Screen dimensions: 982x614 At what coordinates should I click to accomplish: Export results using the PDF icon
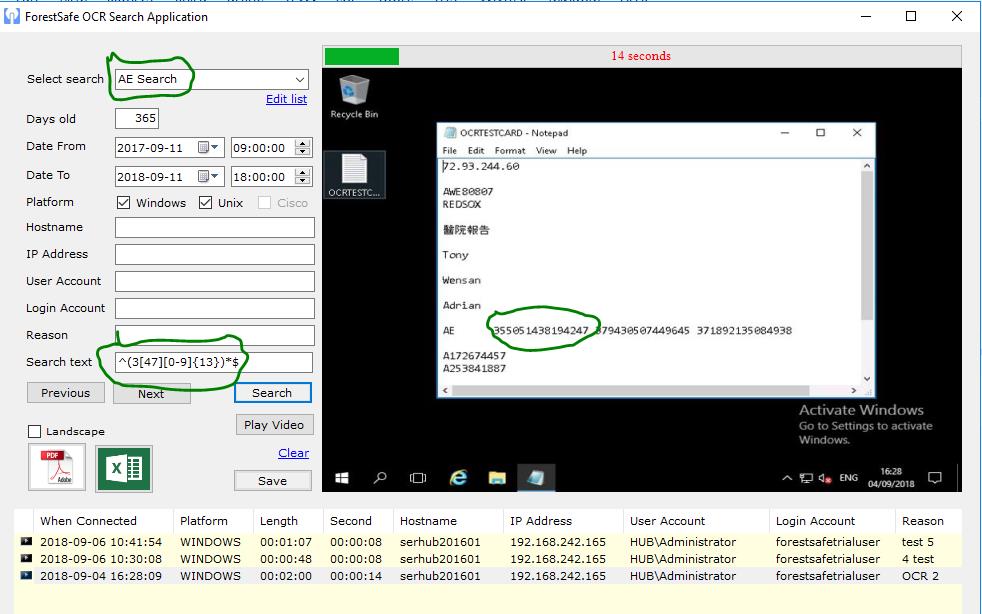57,468
